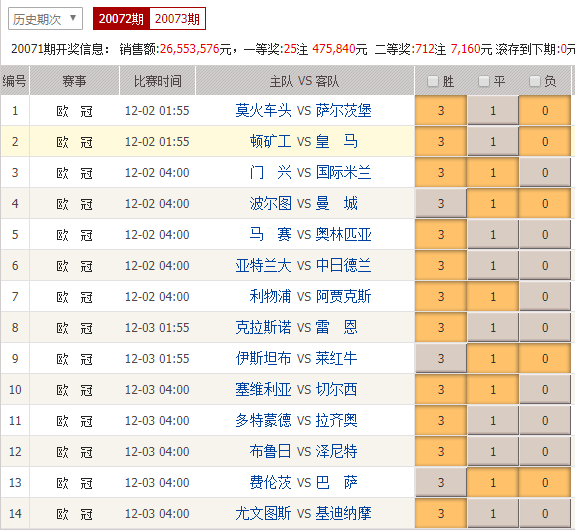Toggle draw option 1 for match 14
Image resolution: width=575 pixels, height=530 pixels.
493,513
